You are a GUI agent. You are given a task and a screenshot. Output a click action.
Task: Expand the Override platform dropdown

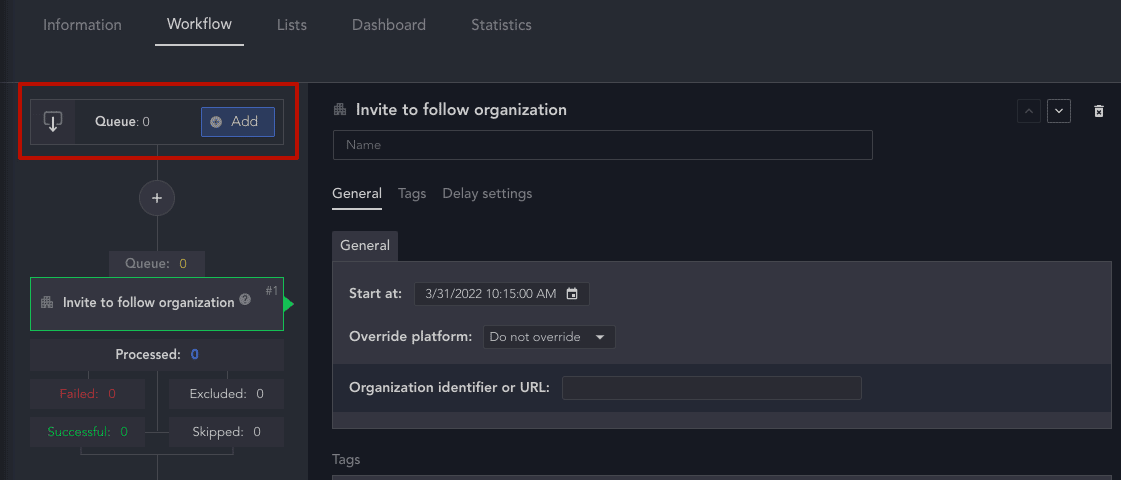[549, 337]
